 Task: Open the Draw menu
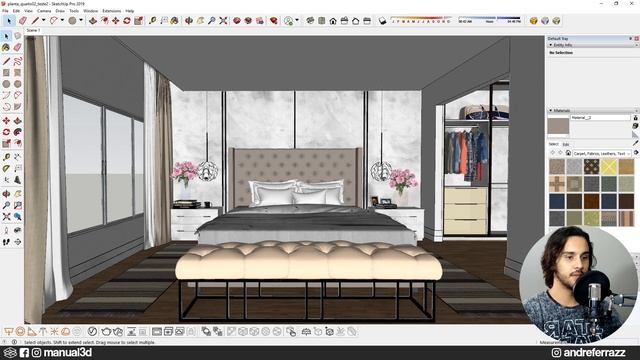tap(60, 11)
